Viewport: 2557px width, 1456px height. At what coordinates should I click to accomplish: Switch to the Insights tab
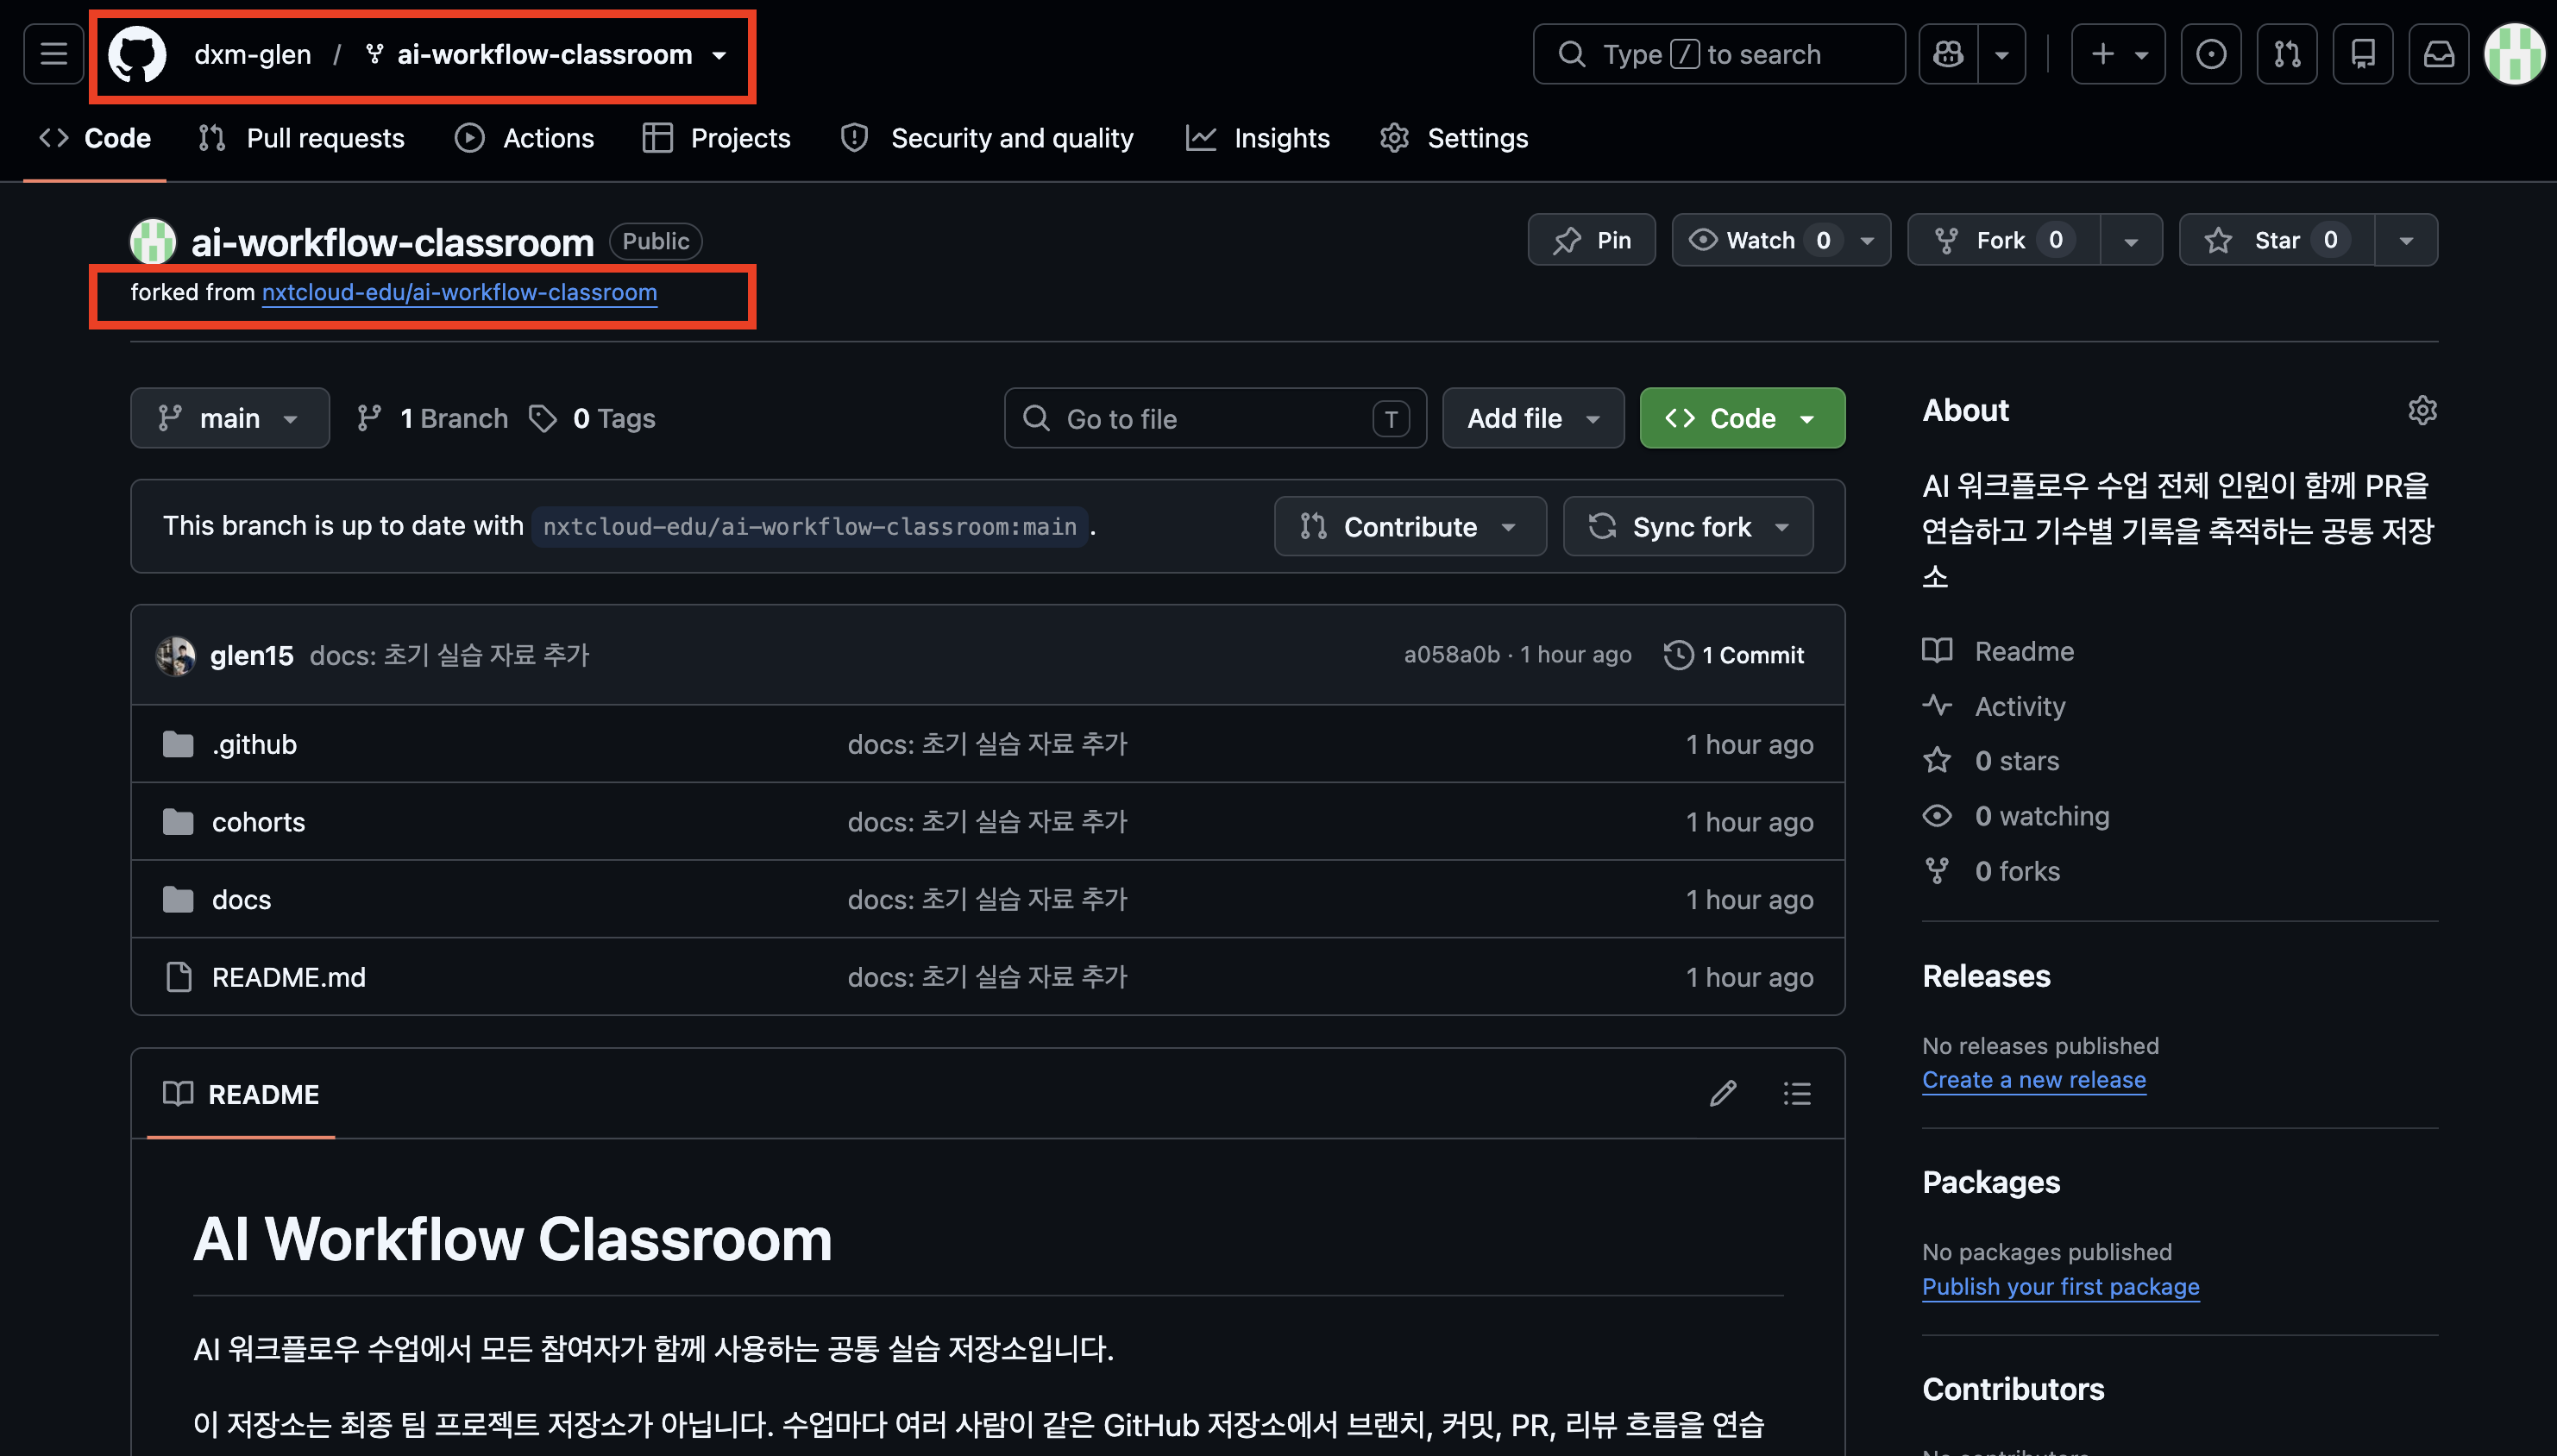(x=1259, y=138)
